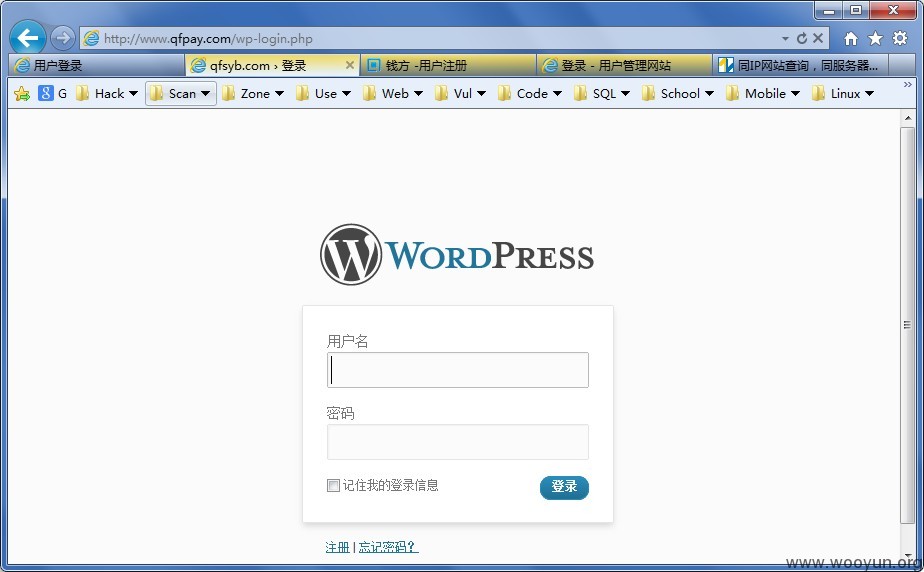This screenshot has height=572, width=924.
Task: Switch to the 钱方 -用户注册 tab
Action: pos(448,65)
